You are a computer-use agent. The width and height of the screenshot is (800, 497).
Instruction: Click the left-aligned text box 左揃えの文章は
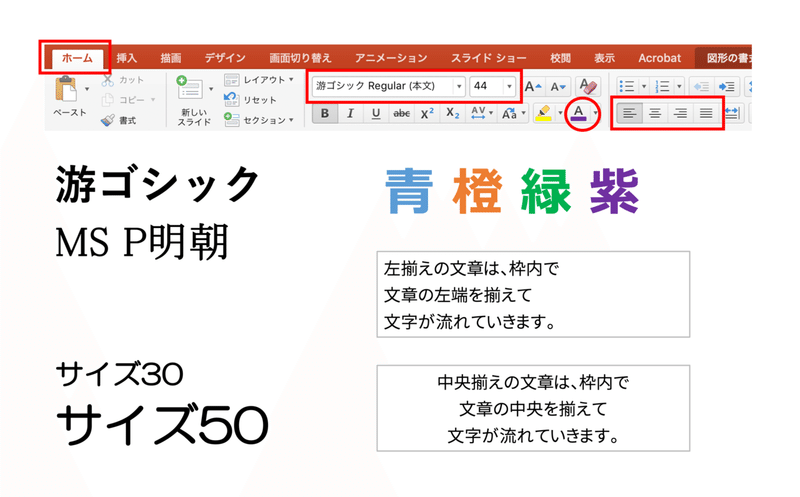(533, 294)
